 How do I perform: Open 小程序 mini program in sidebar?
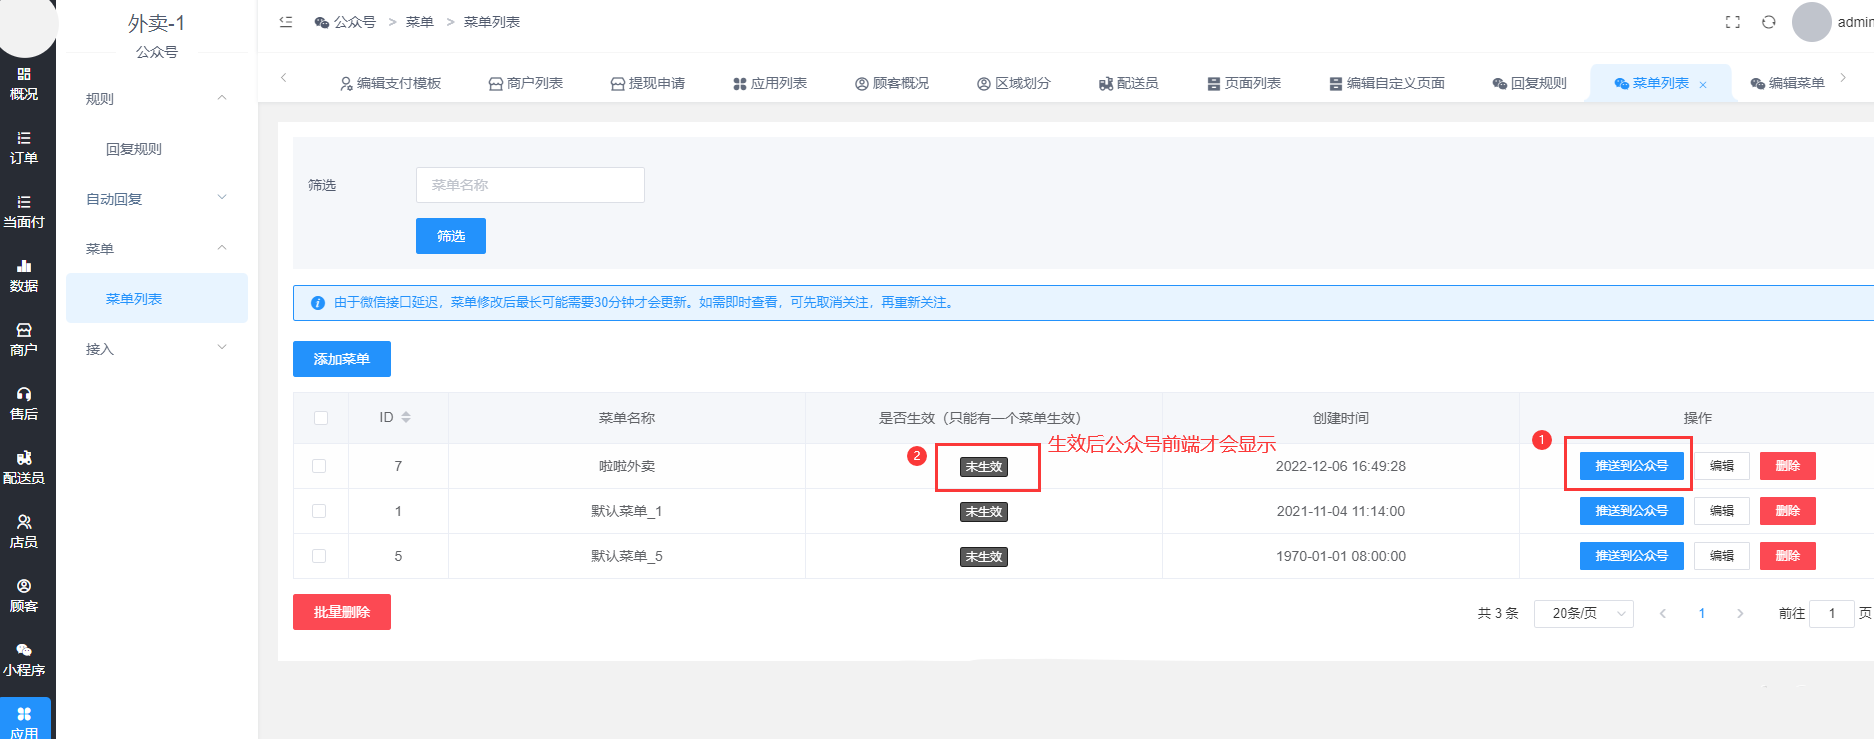click(24, 660)
